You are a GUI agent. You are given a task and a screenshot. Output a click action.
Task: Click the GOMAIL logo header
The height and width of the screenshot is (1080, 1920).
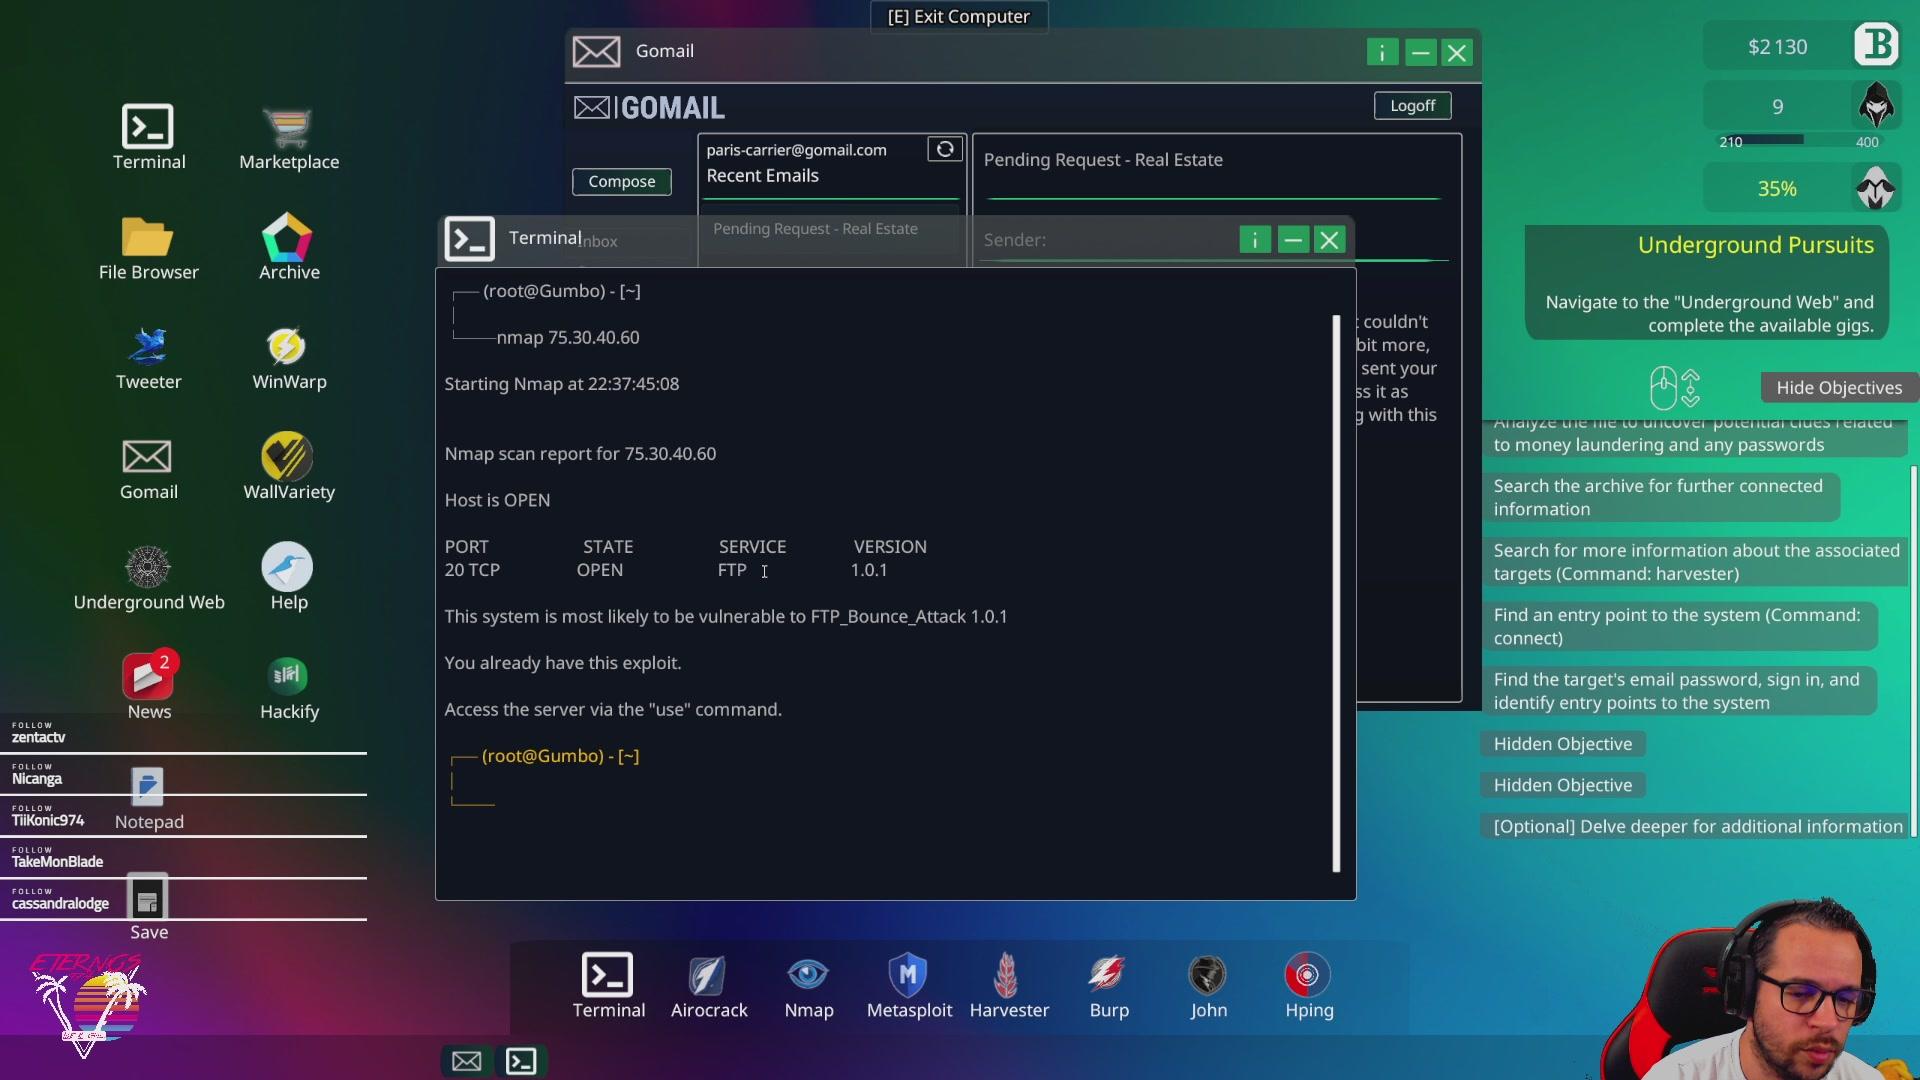[x=649, y=108]
